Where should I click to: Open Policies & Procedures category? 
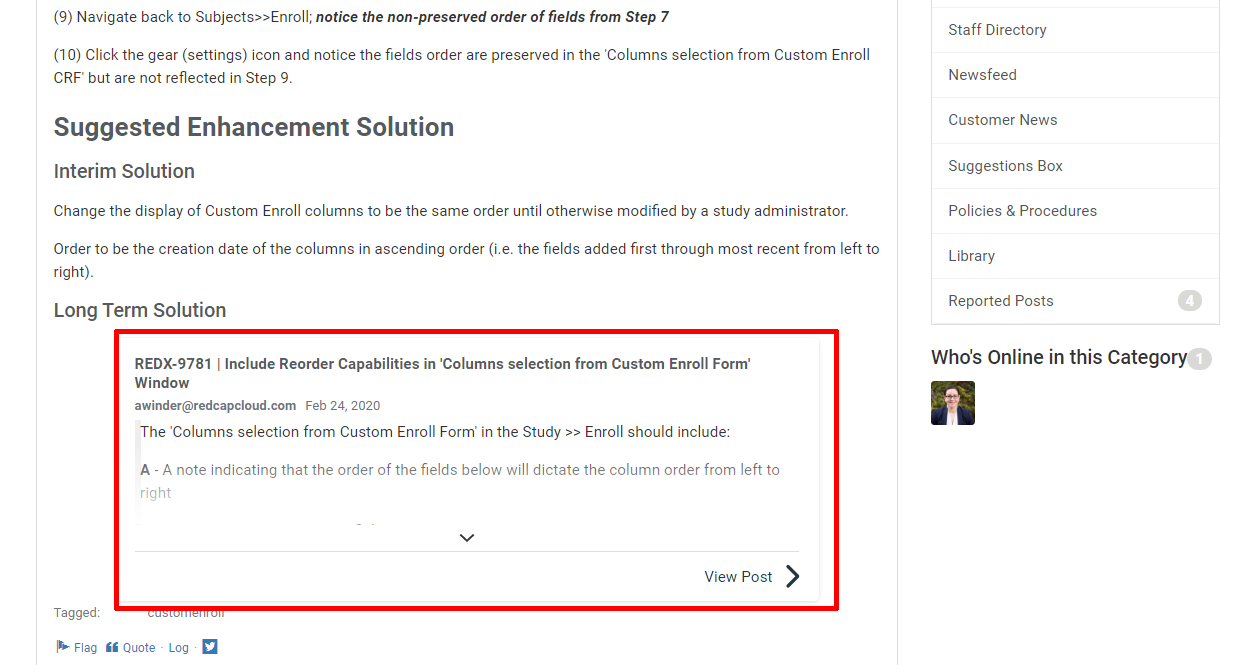[1022, 211]
